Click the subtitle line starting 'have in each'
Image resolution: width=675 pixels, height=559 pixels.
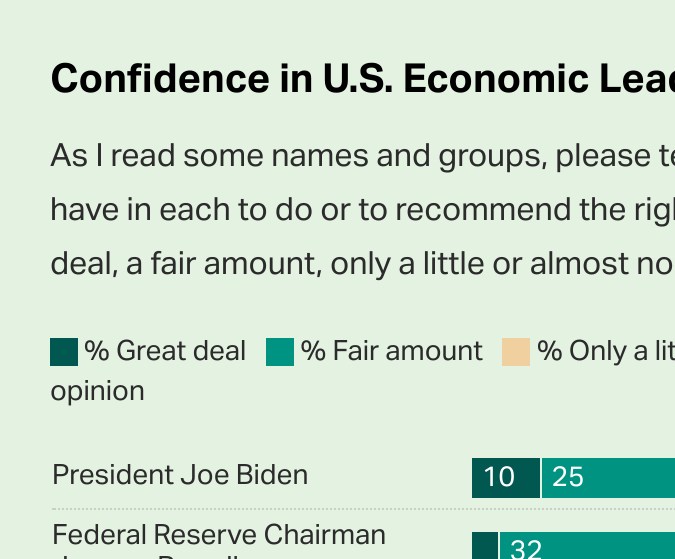362,210
